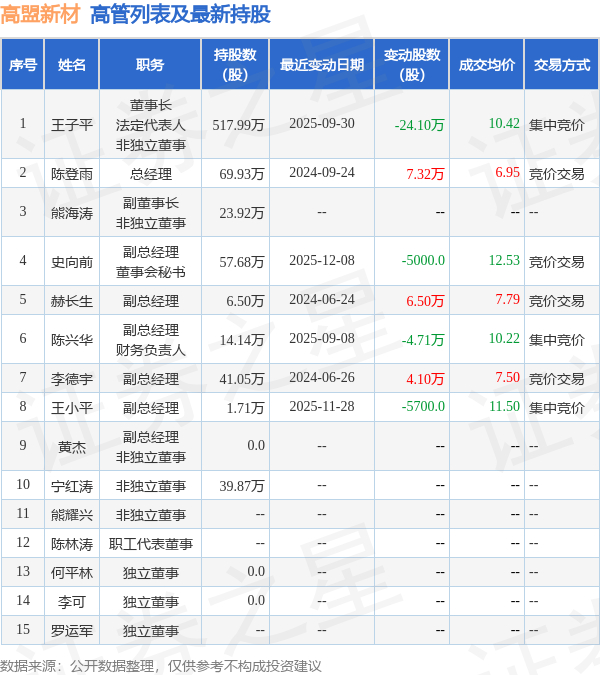Click holdings value 69.93万
Viewport: 600px width, 675px height.
pos(241,173)
